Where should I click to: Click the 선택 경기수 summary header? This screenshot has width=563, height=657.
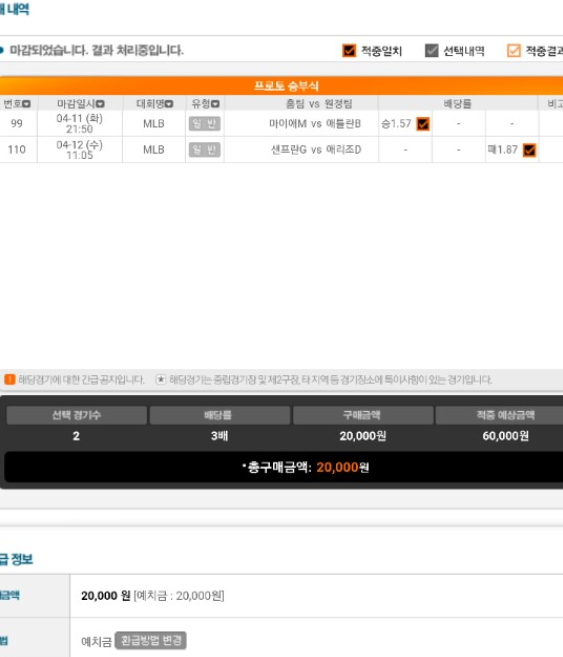click(x=76, y=415)
